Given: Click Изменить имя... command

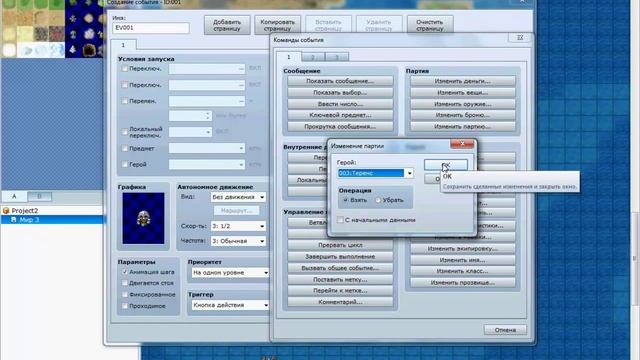Looking at the screenshot, I should point(462,260).
